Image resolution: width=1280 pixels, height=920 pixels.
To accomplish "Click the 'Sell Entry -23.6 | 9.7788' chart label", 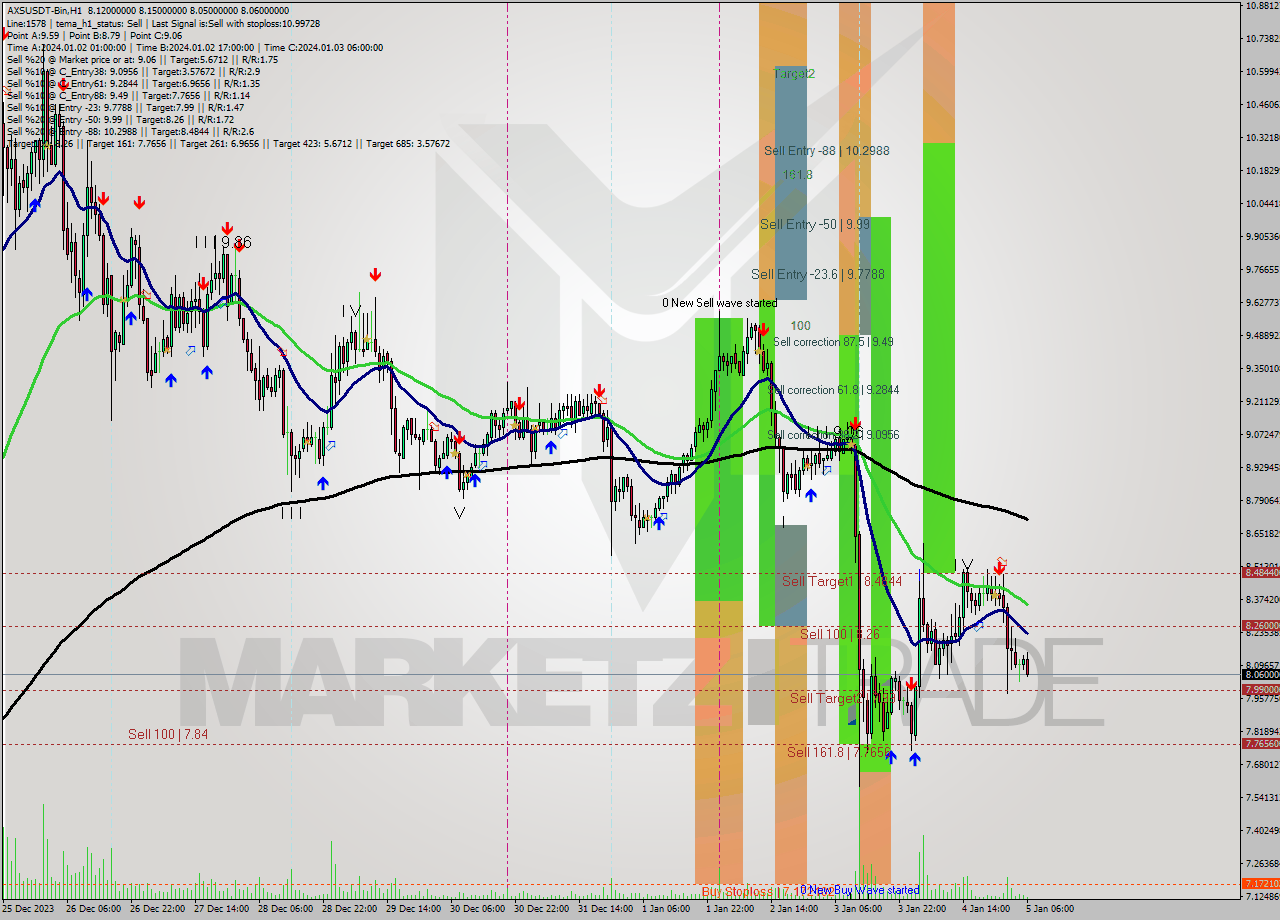I will click(x=817, y=273).
